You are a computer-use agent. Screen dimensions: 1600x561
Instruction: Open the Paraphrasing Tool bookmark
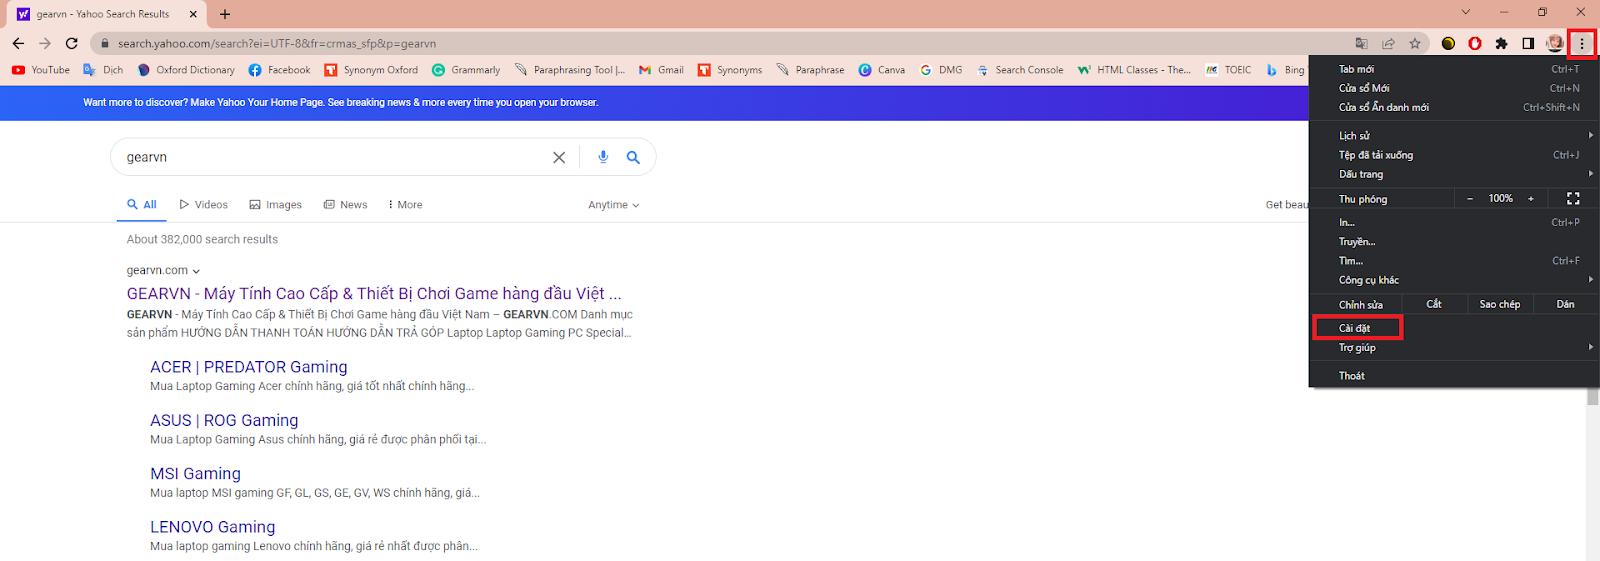[x=570, y=70]
